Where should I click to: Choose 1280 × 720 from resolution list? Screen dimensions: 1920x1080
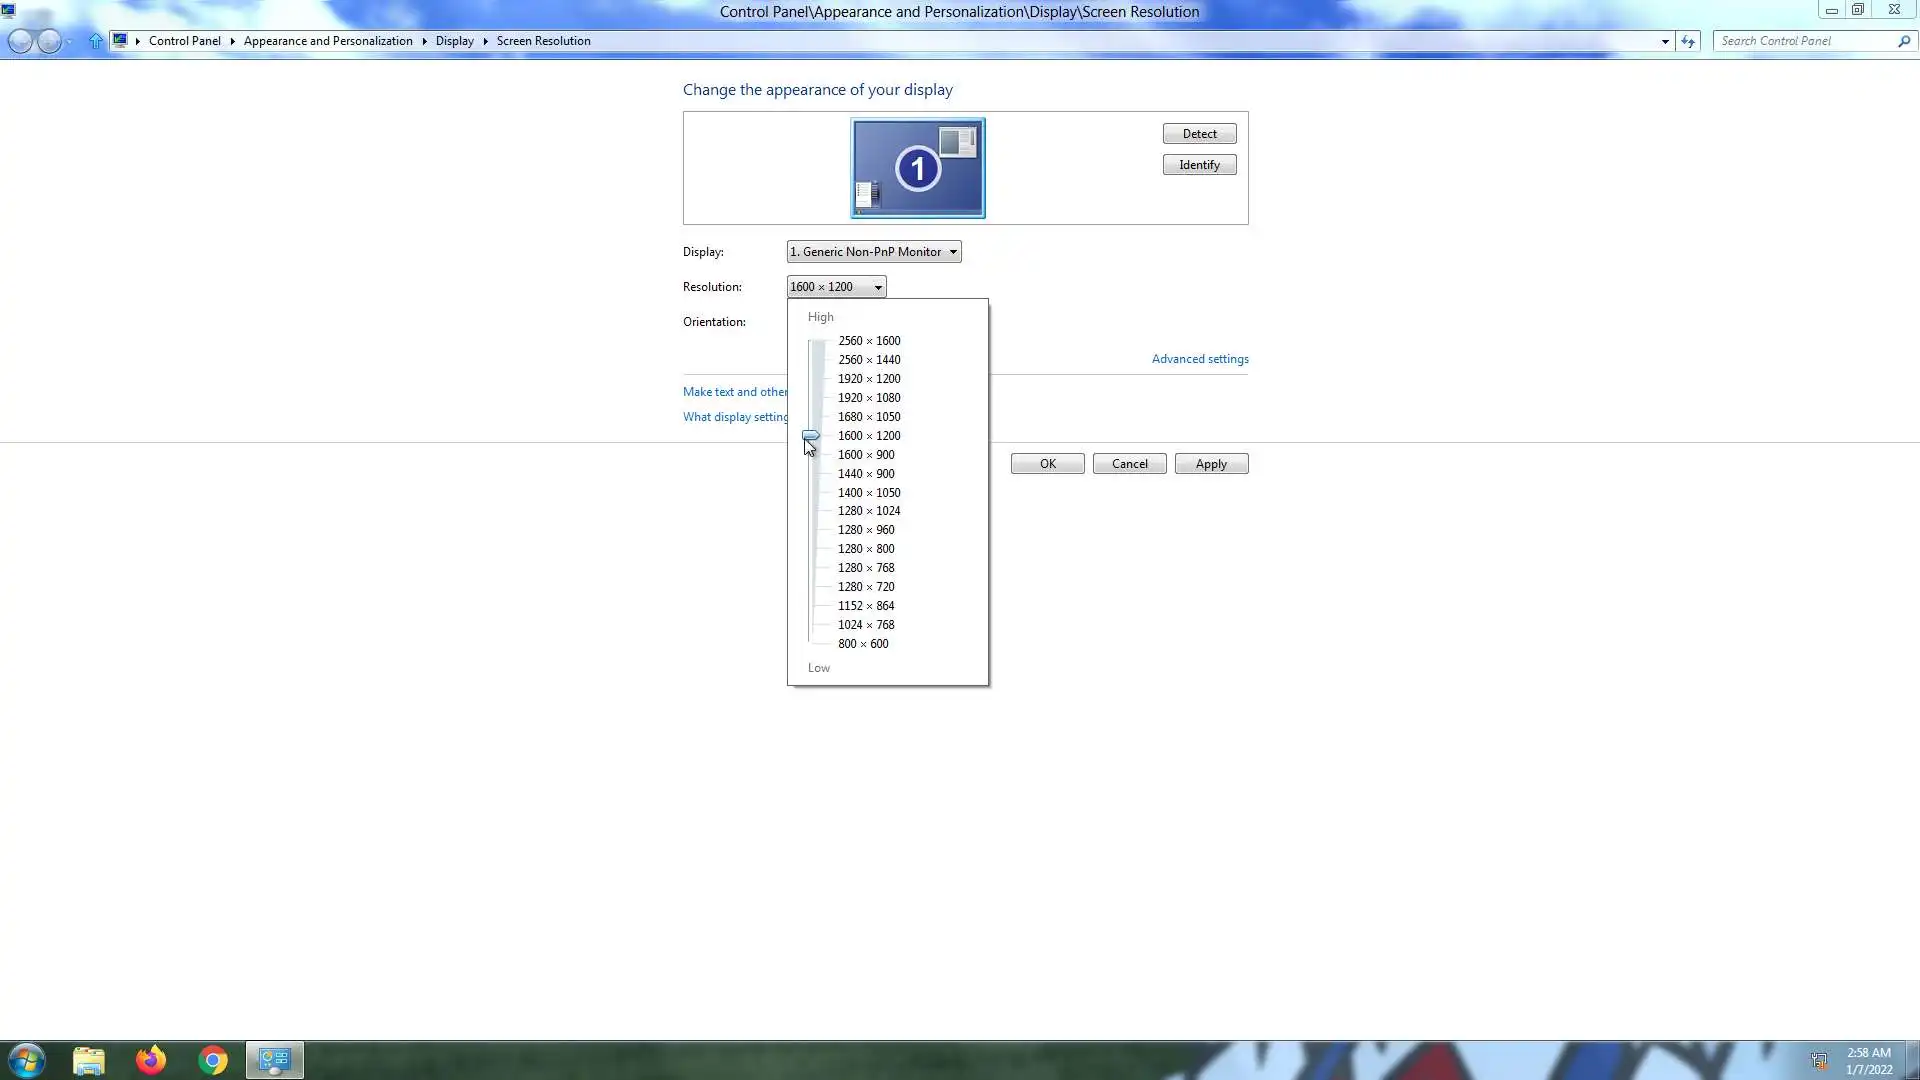click(865, 587)
